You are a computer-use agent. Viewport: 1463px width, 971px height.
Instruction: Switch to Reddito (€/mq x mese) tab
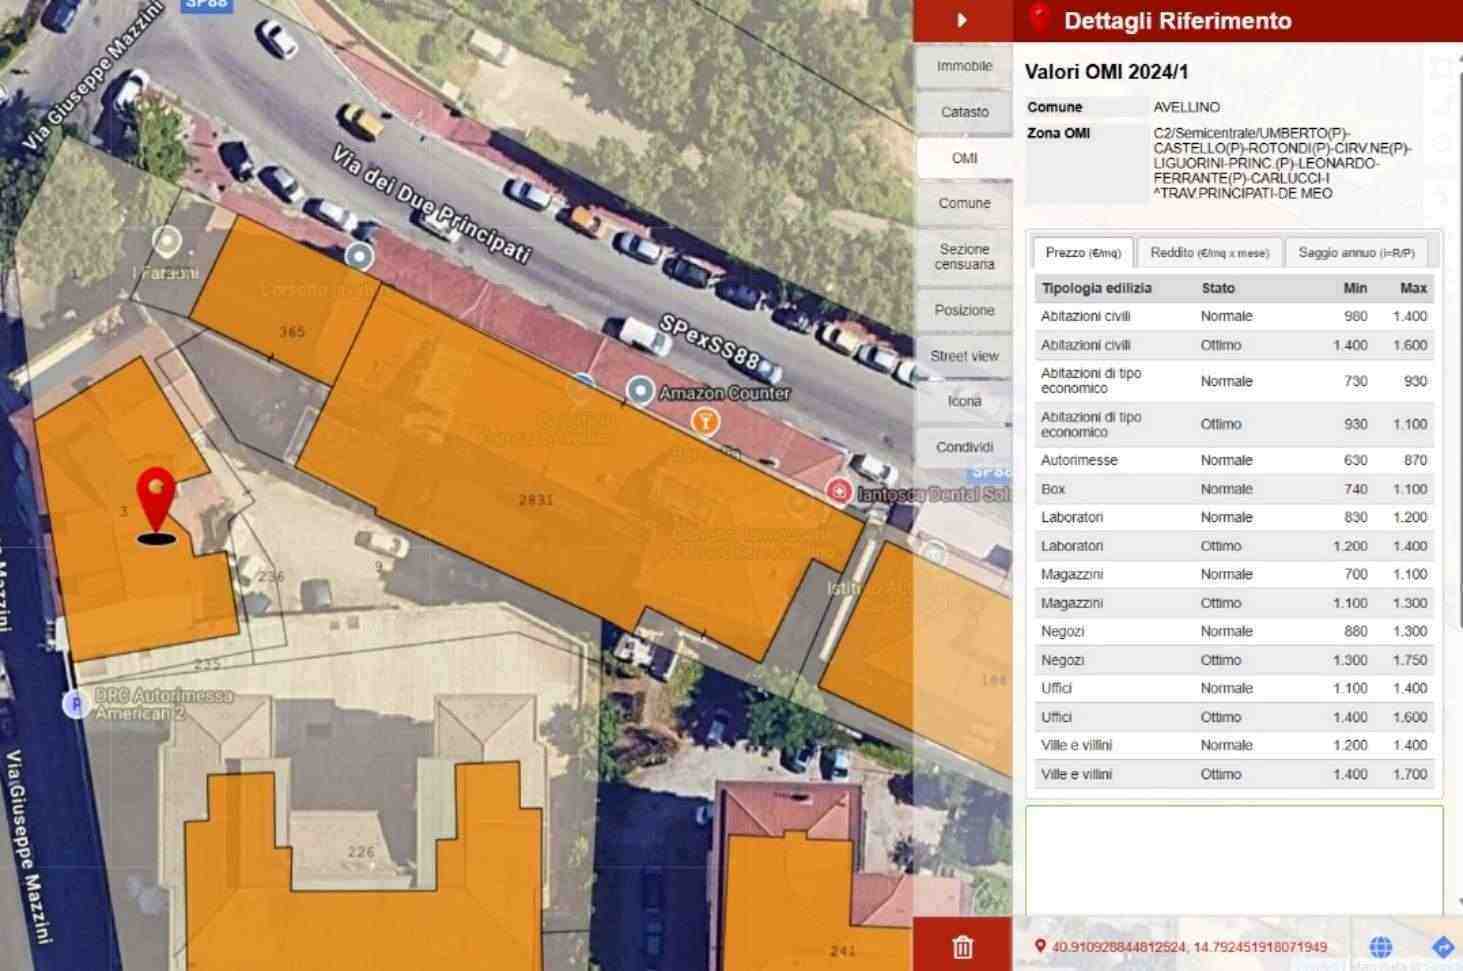point(1209,253)
